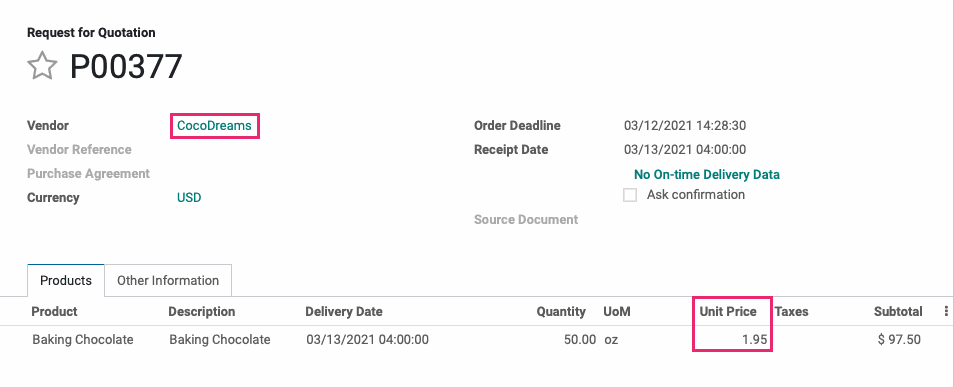Image resolution: width=954 pixels, height=387 pixels.
Task: Sort by the Product column header
Action: pos(54,312)
